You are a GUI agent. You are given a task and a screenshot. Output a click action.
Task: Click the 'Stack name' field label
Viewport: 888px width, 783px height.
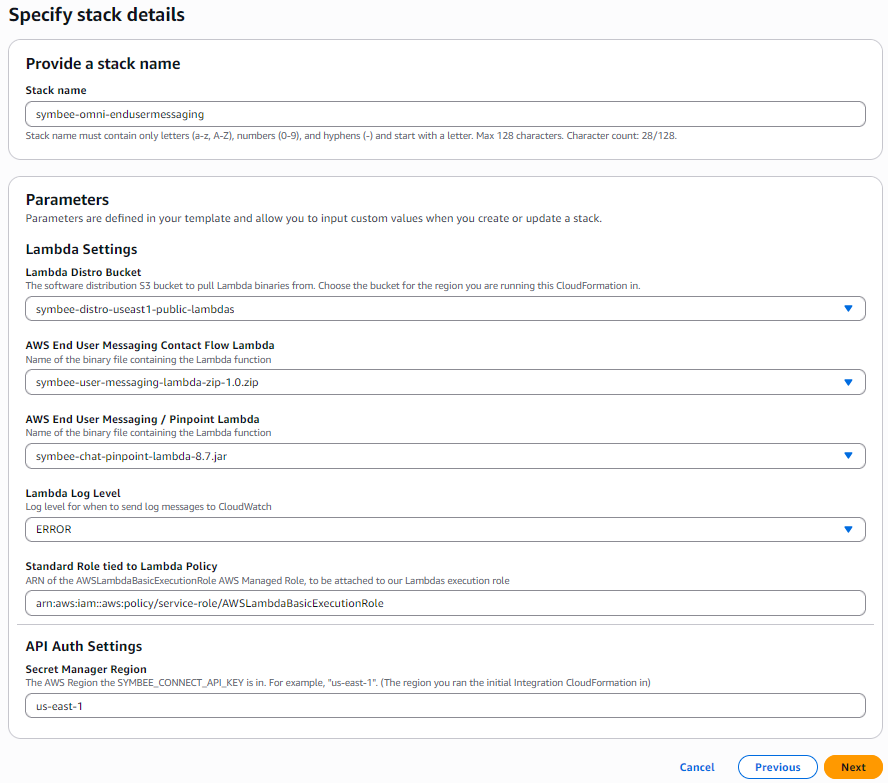click(x=56, y=91)
